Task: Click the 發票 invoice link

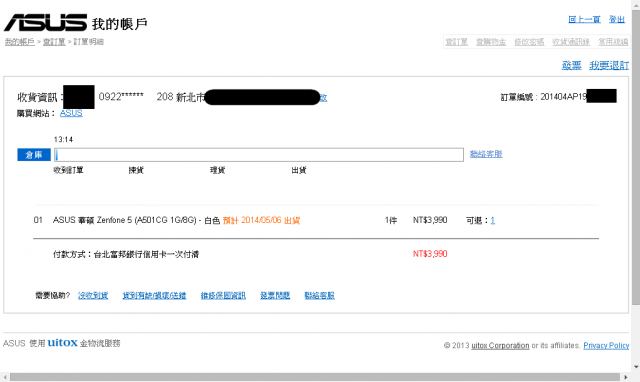Action: pos(571,65)
